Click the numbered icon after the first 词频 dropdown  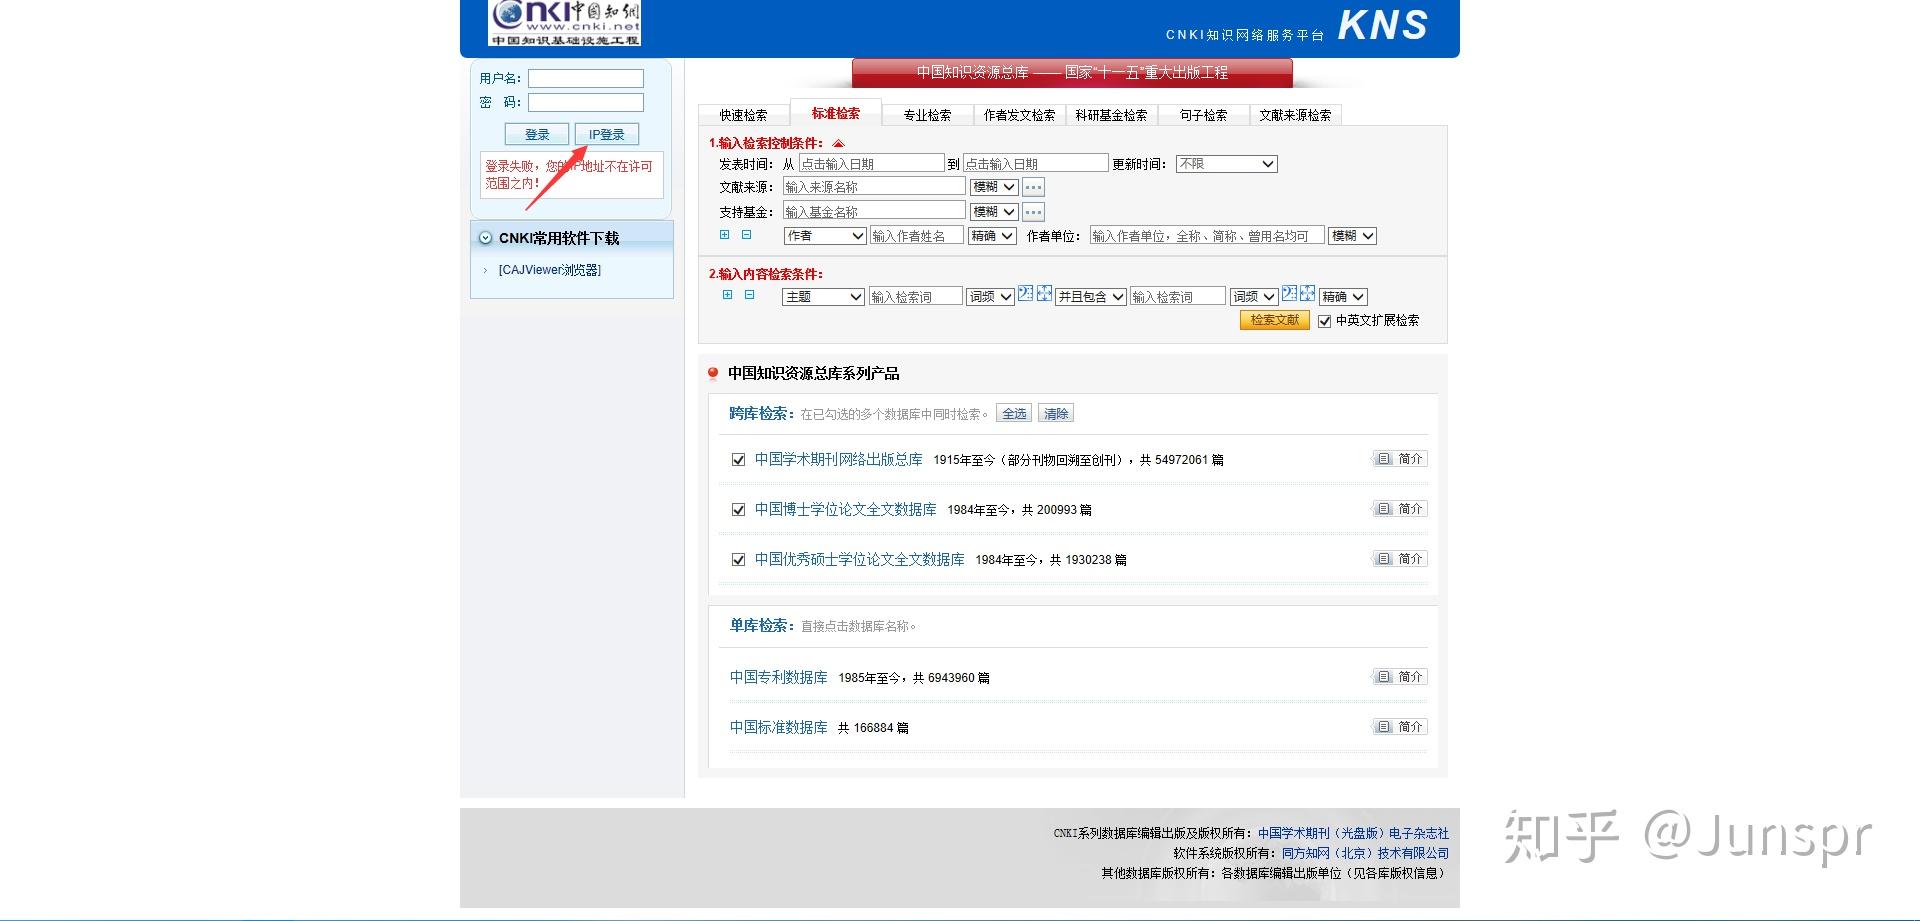point(1025,294)
